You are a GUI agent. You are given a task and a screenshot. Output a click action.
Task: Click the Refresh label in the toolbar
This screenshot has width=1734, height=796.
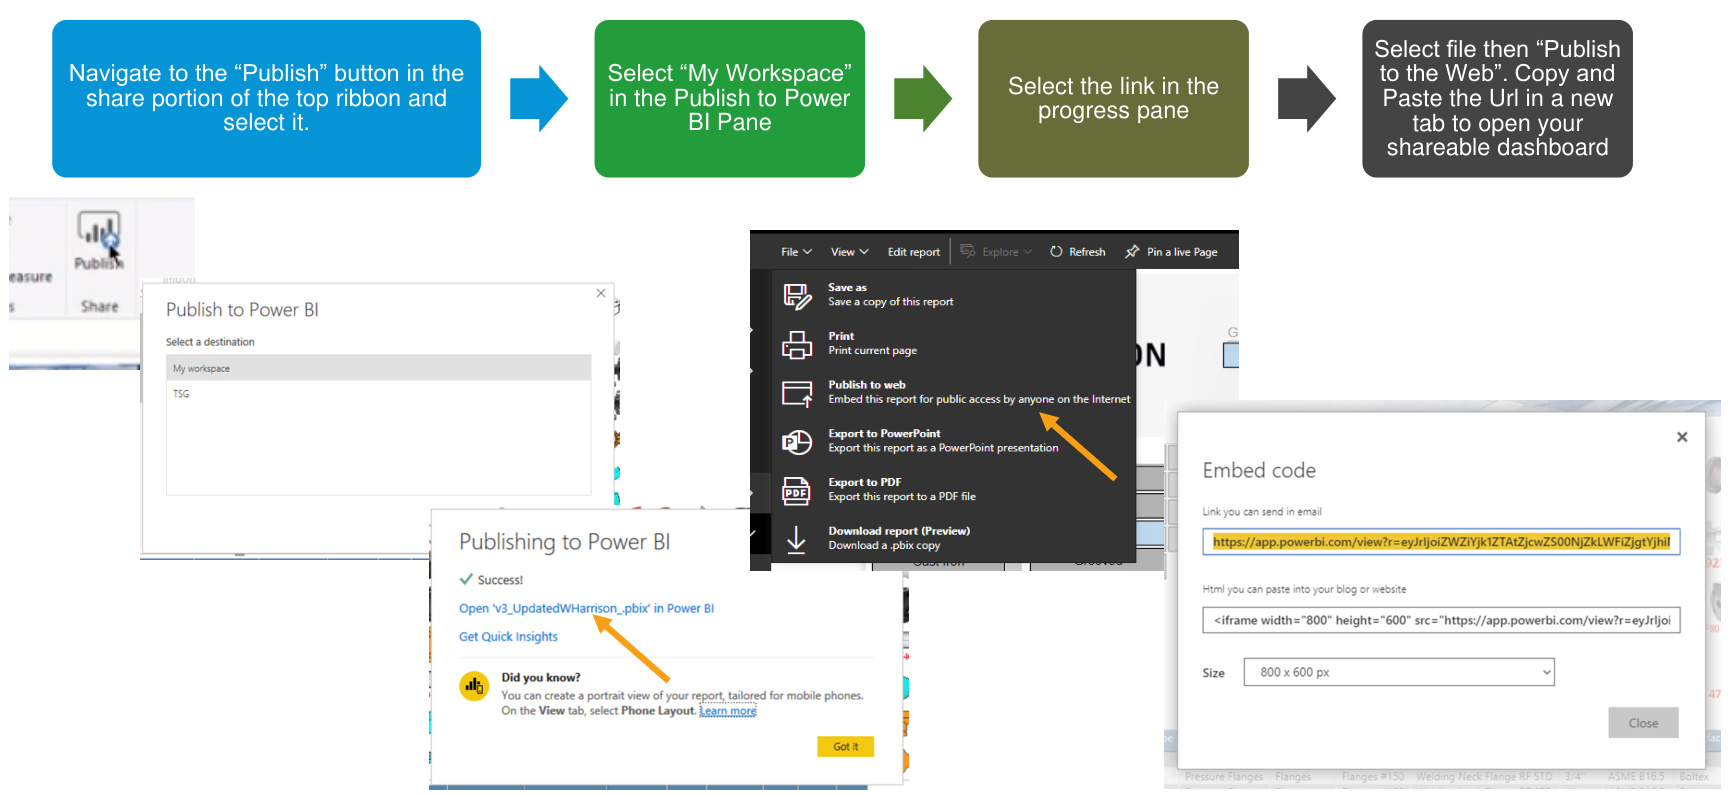pyautogui.click(x=1087, y=252)
